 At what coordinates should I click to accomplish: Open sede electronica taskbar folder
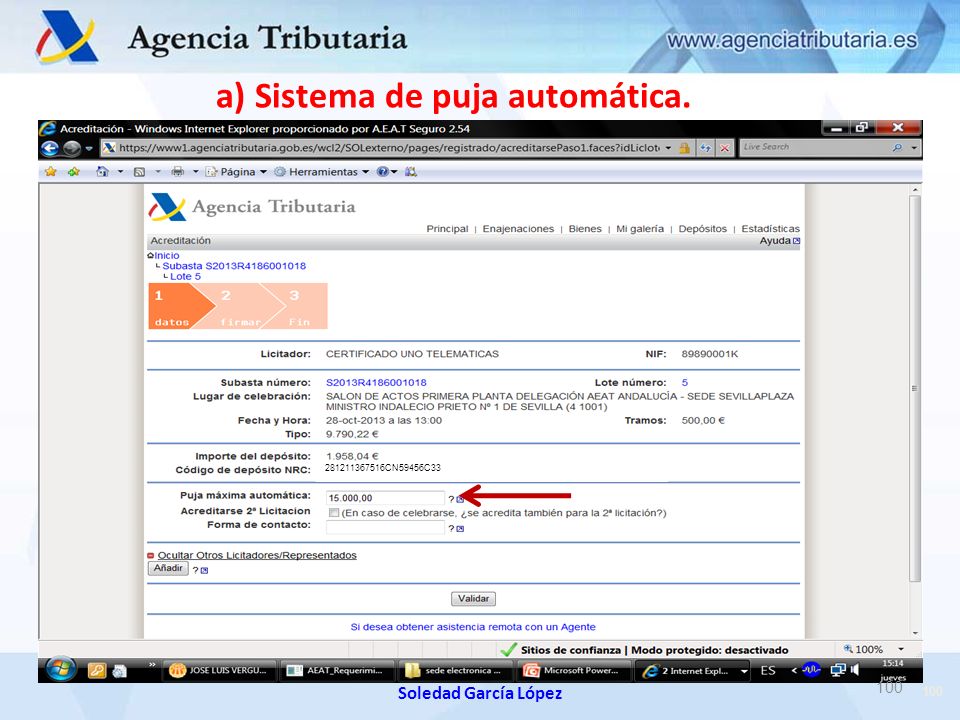tap(456, 671)
